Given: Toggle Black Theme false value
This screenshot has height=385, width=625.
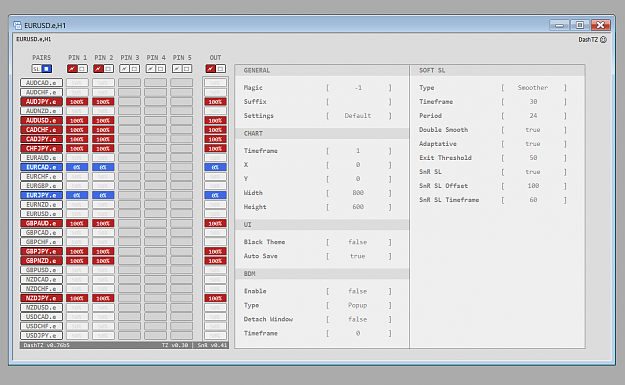Looking at the screenshot, I should pos(358,242).
